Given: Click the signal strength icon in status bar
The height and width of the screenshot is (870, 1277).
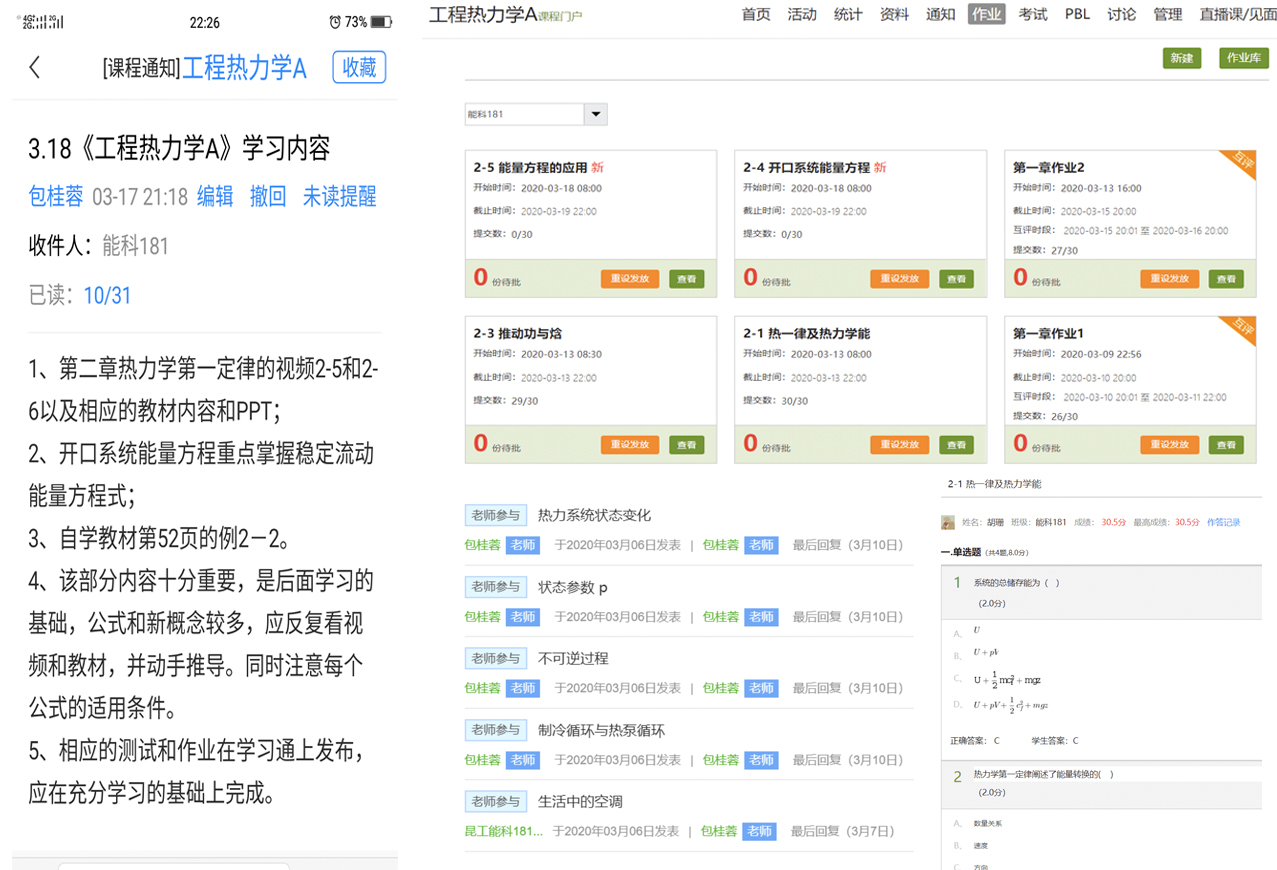Looking at the screenshot, I should (x=43, y=22).
